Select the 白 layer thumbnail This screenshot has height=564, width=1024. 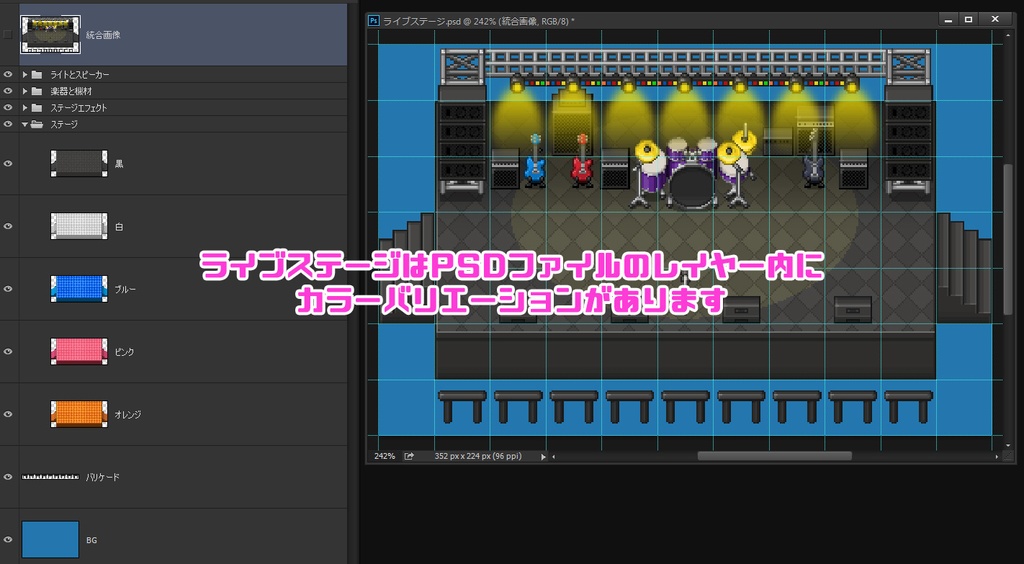coord(79,227)
